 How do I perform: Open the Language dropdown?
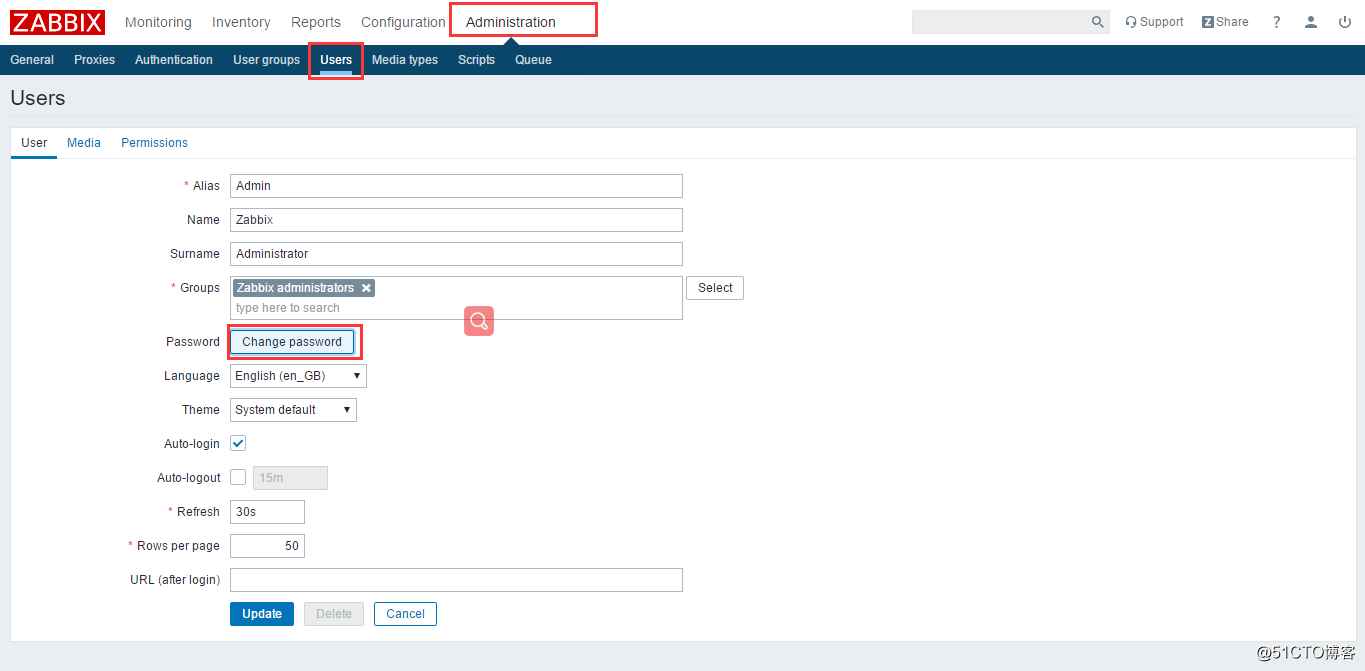click(x=297, y=375)
